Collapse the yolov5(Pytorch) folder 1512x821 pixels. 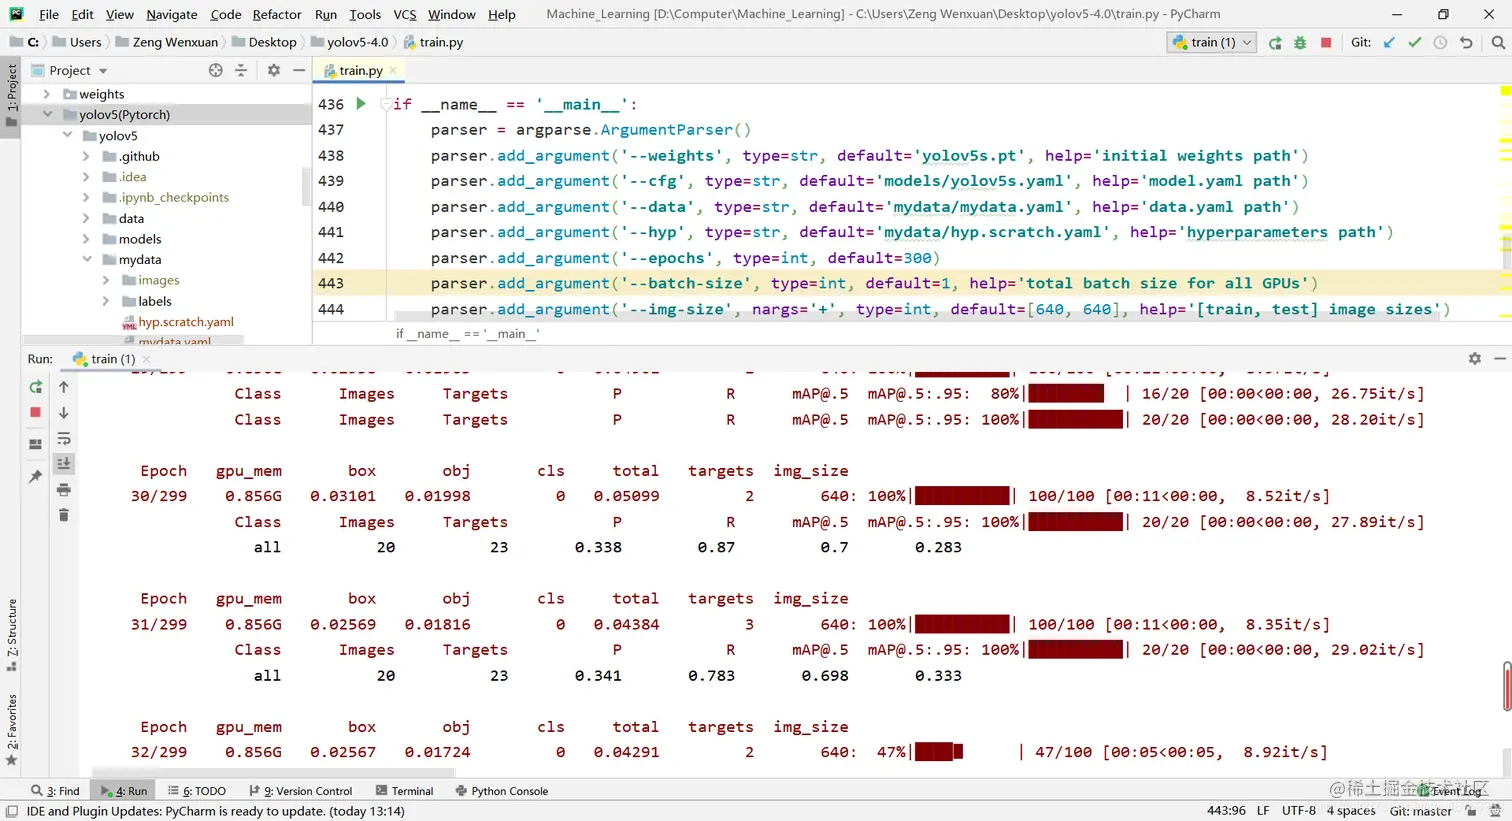tap(47, 114)
